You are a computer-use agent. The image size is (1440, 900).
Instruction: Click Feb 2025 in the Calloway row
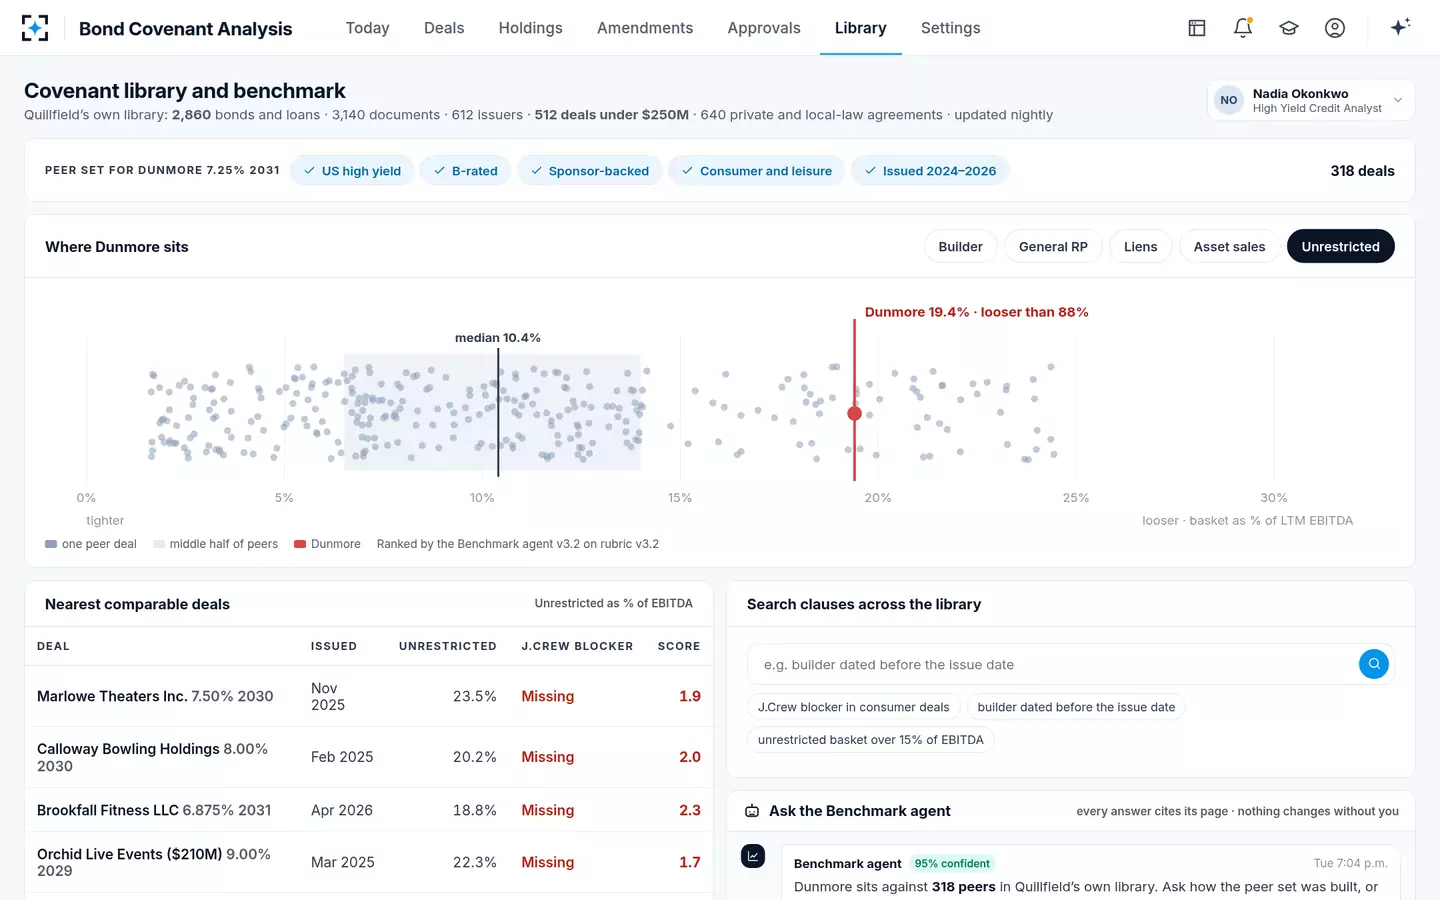pyautogui.click(x=342, y=757)
